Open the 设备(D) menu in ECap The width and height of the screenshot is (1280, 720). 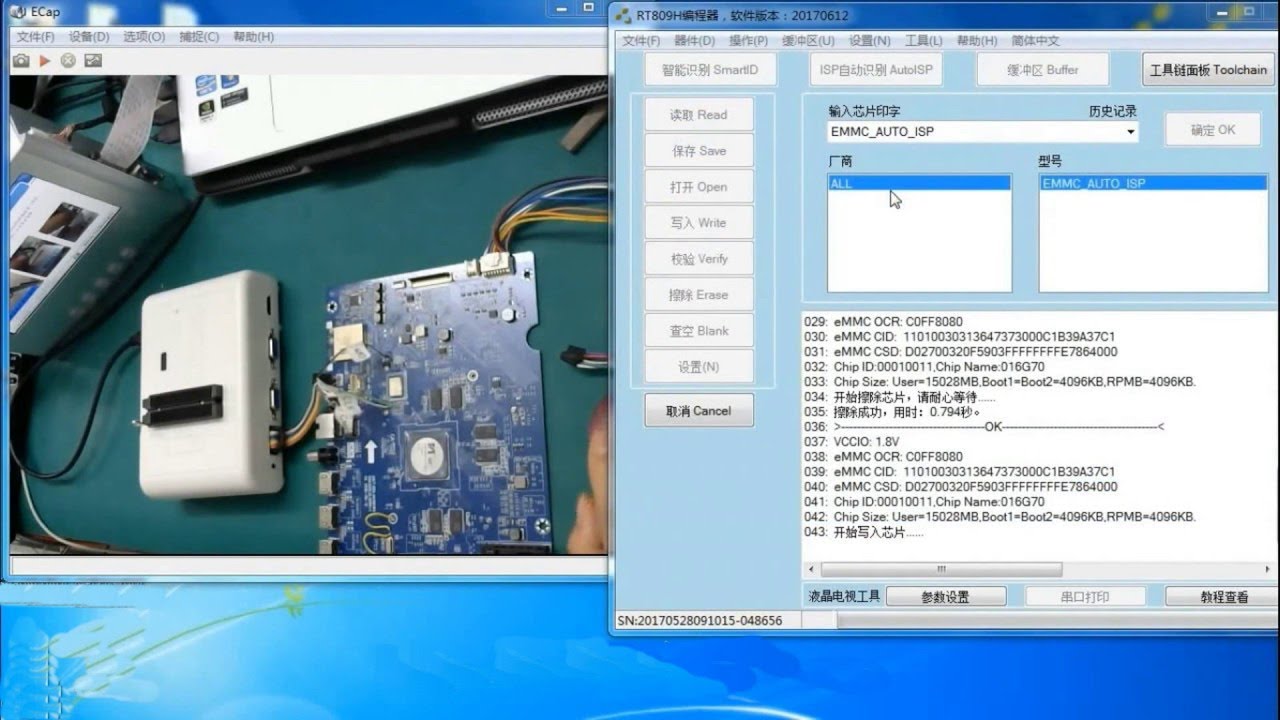89,36
